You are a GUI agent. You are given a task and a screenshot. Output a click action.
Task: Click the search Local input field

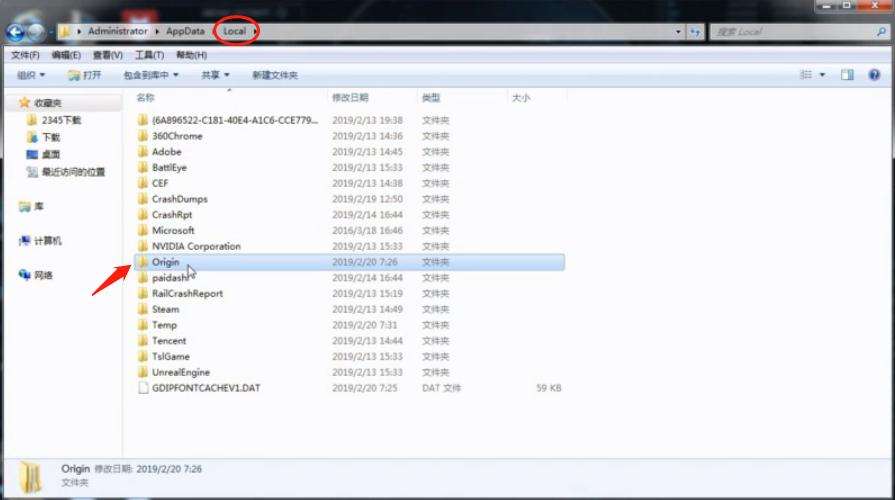click(793, 32)
